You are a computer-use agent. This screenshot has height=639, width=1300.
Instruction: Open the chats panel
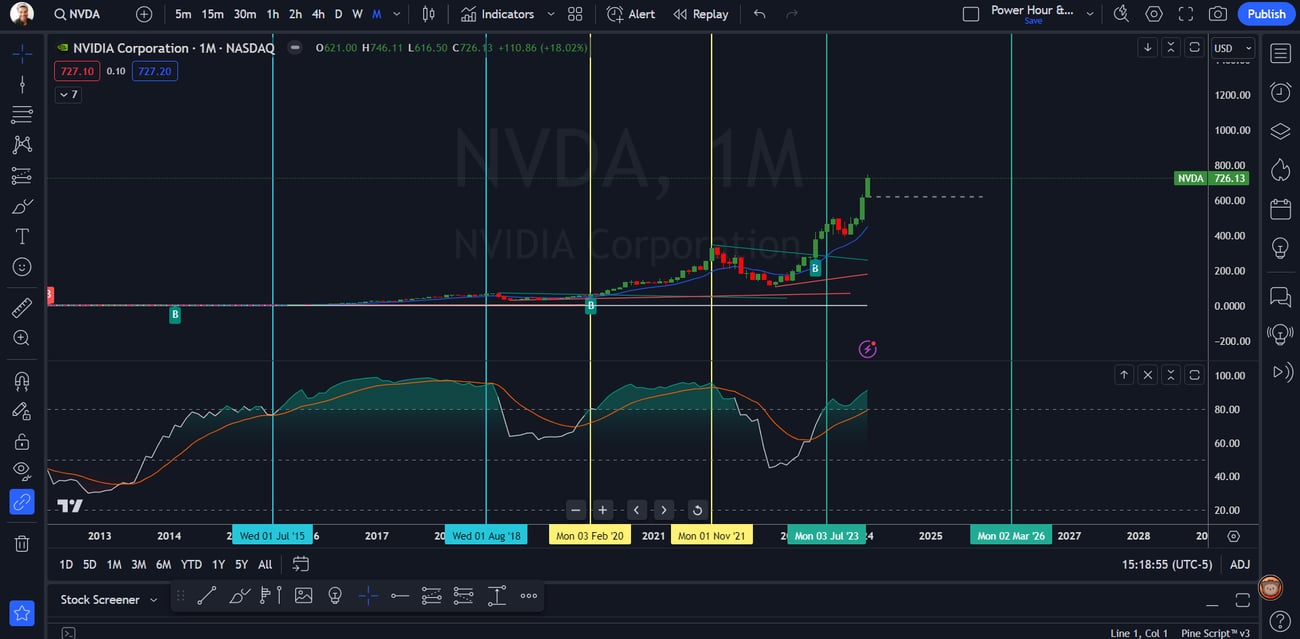pyautogui.click(x=1280, y=296)
